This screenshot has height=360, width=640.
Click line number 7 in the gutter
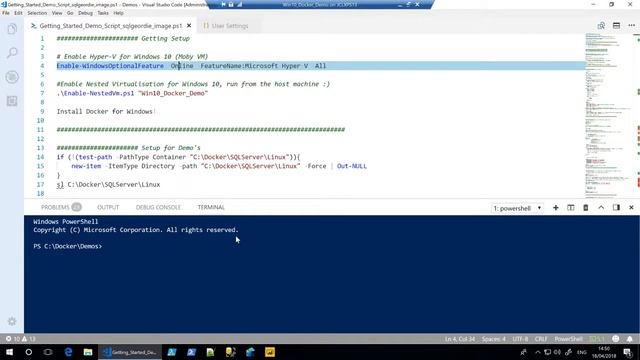42,93
